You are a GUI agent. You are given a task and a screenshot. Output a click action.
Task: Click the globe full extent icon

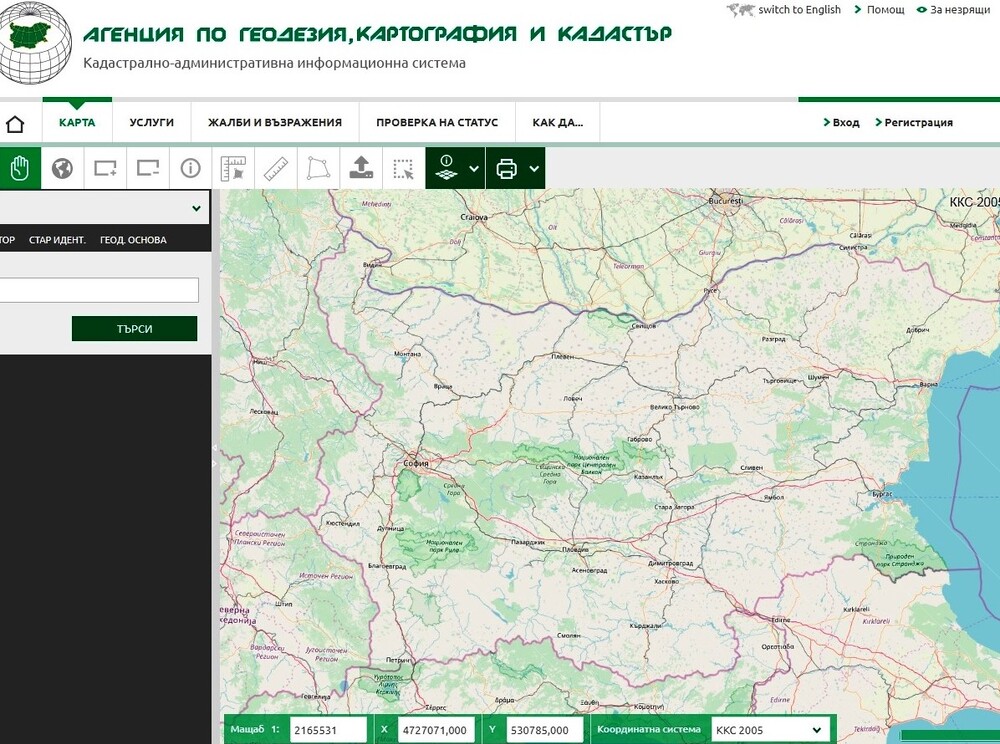[x=62, y=168]
